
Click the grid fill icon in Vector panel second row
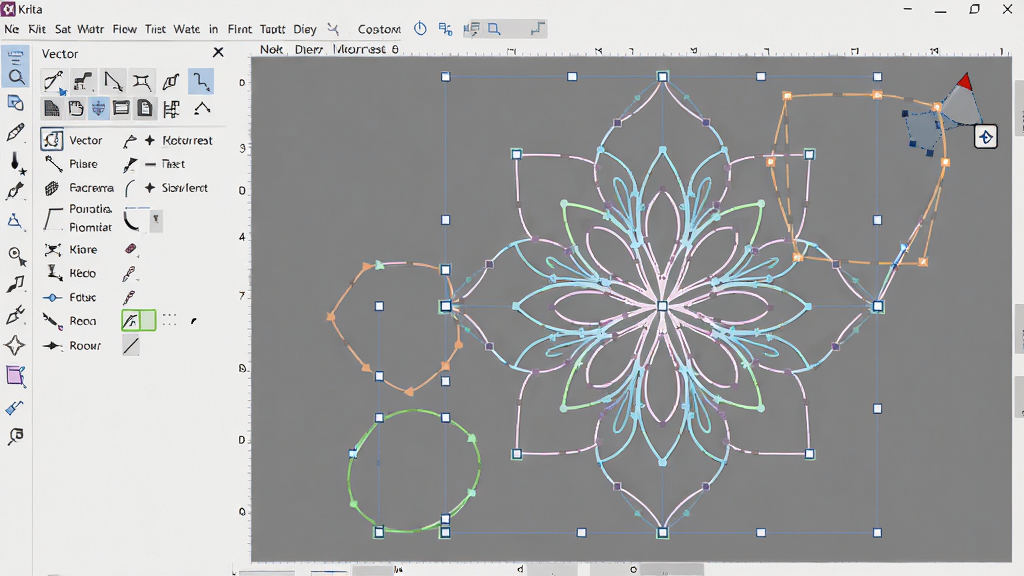pyautogui.click(x=52, y=108)
